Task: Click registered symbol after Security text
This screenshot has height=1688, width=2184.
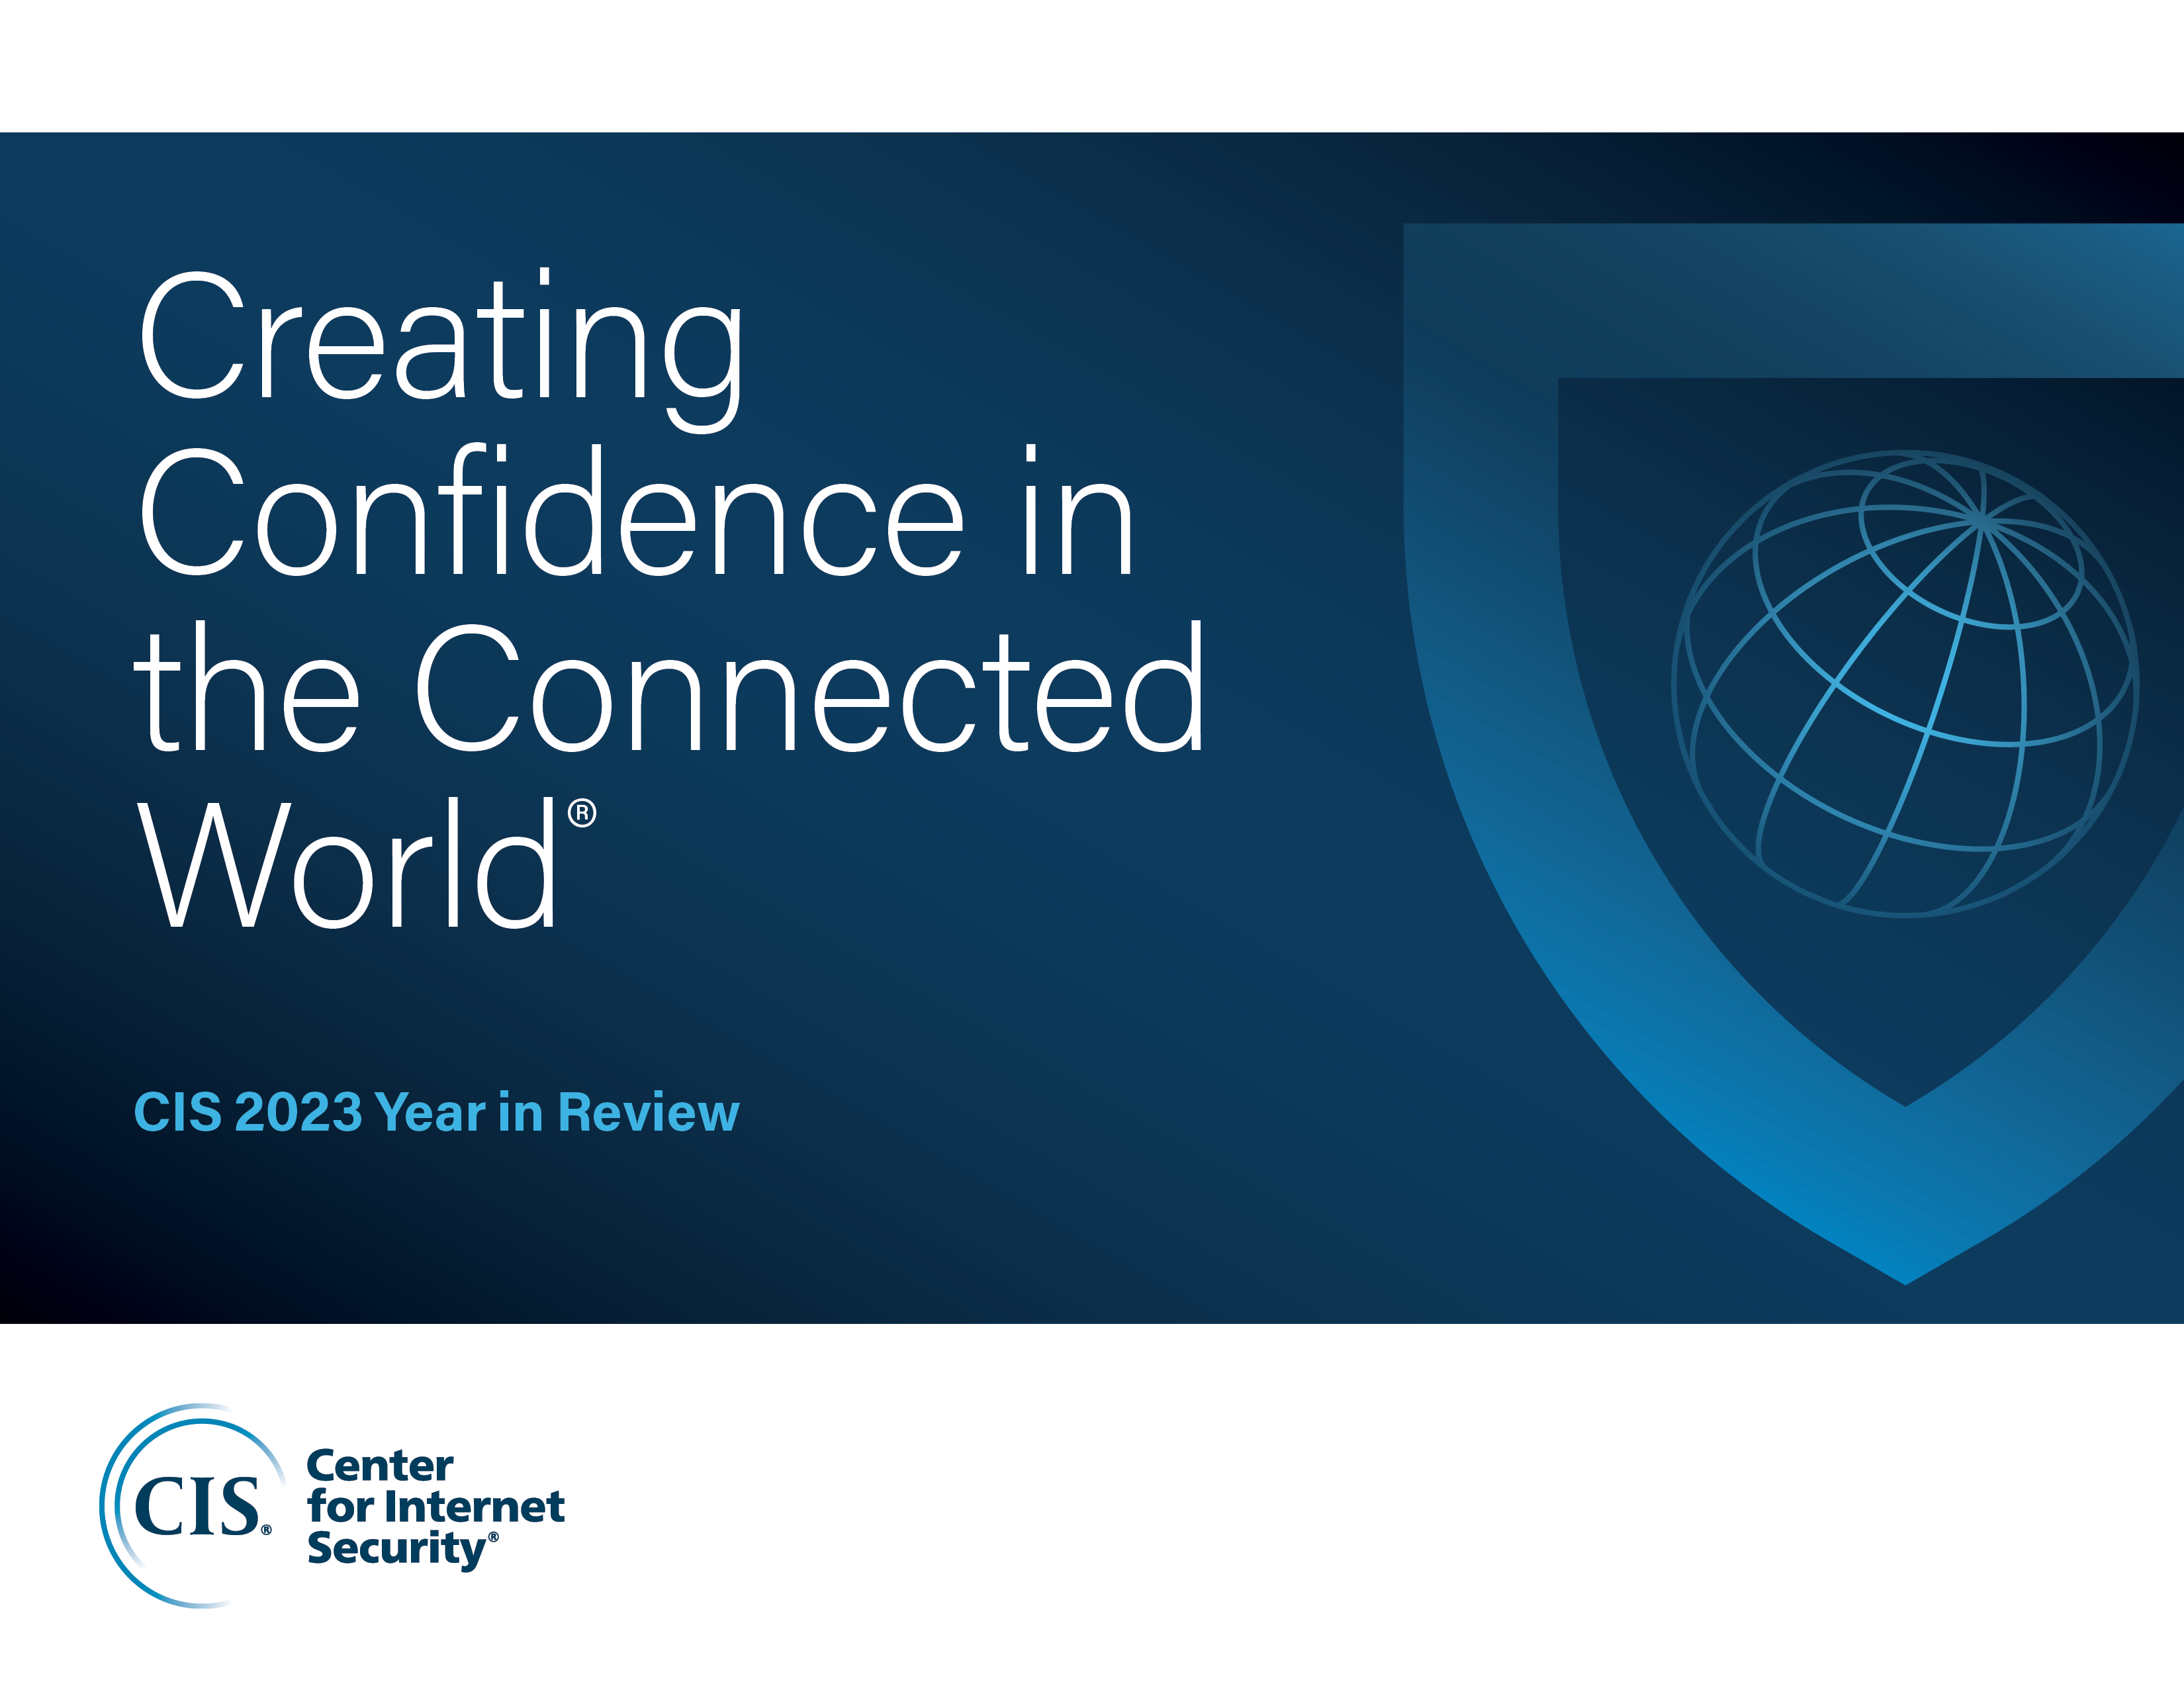Action: click(493, 1538)
